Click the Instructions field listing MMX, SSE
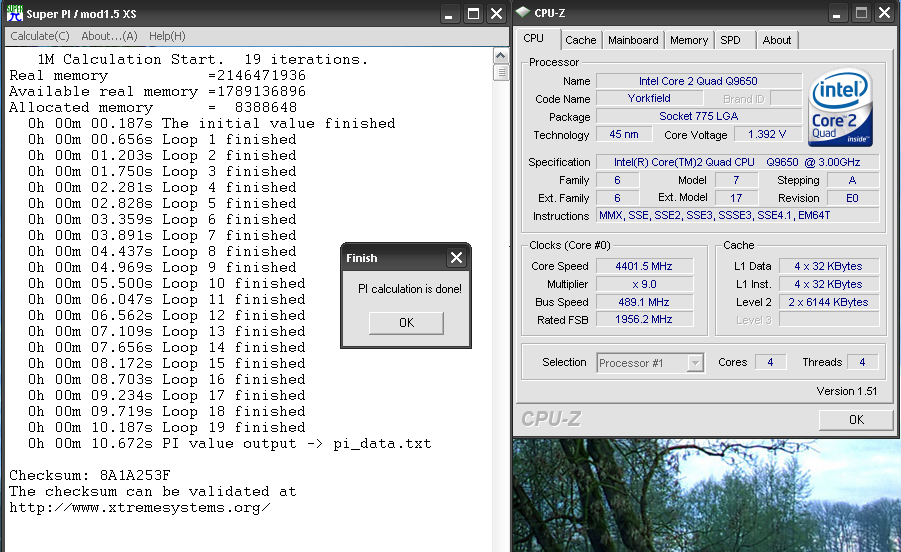 pyautogui.click(x=737, y=215)
